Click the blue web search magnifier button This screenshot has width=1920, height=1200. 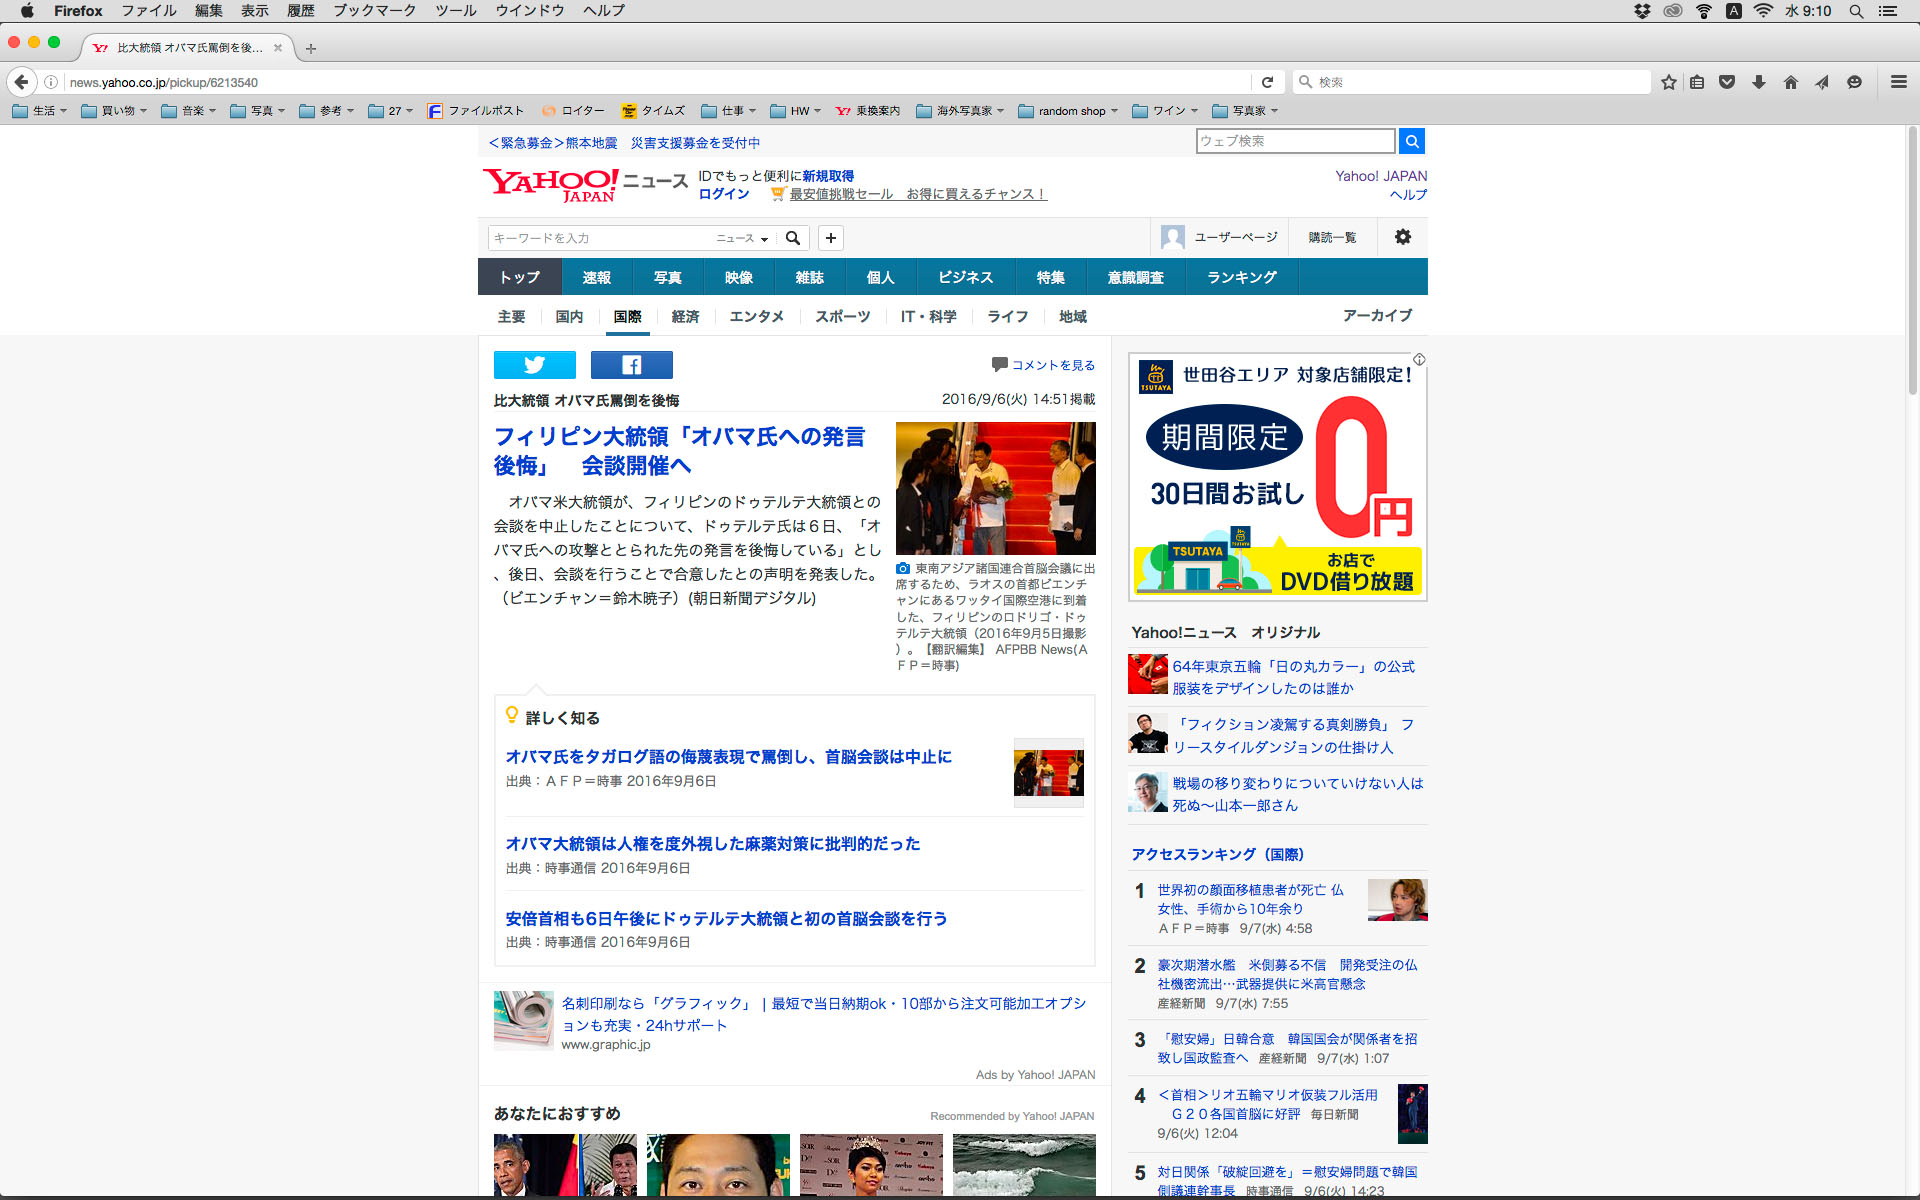point(1411,141)
